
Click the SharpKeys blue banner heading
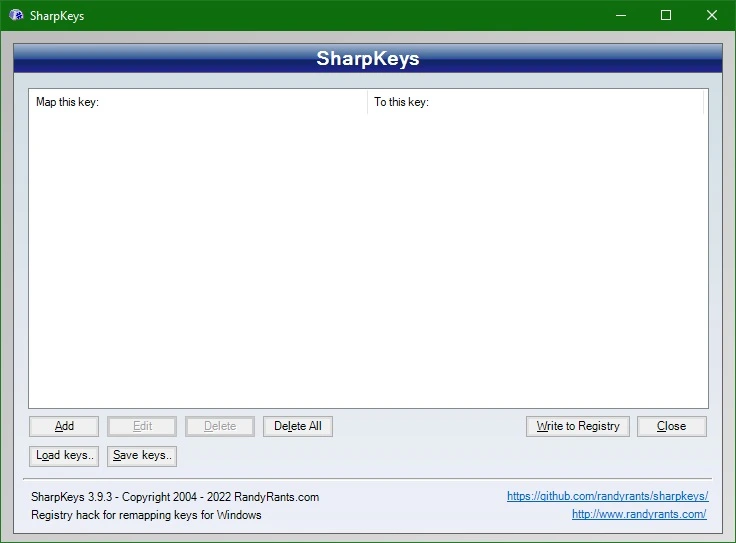pos(368,59)
